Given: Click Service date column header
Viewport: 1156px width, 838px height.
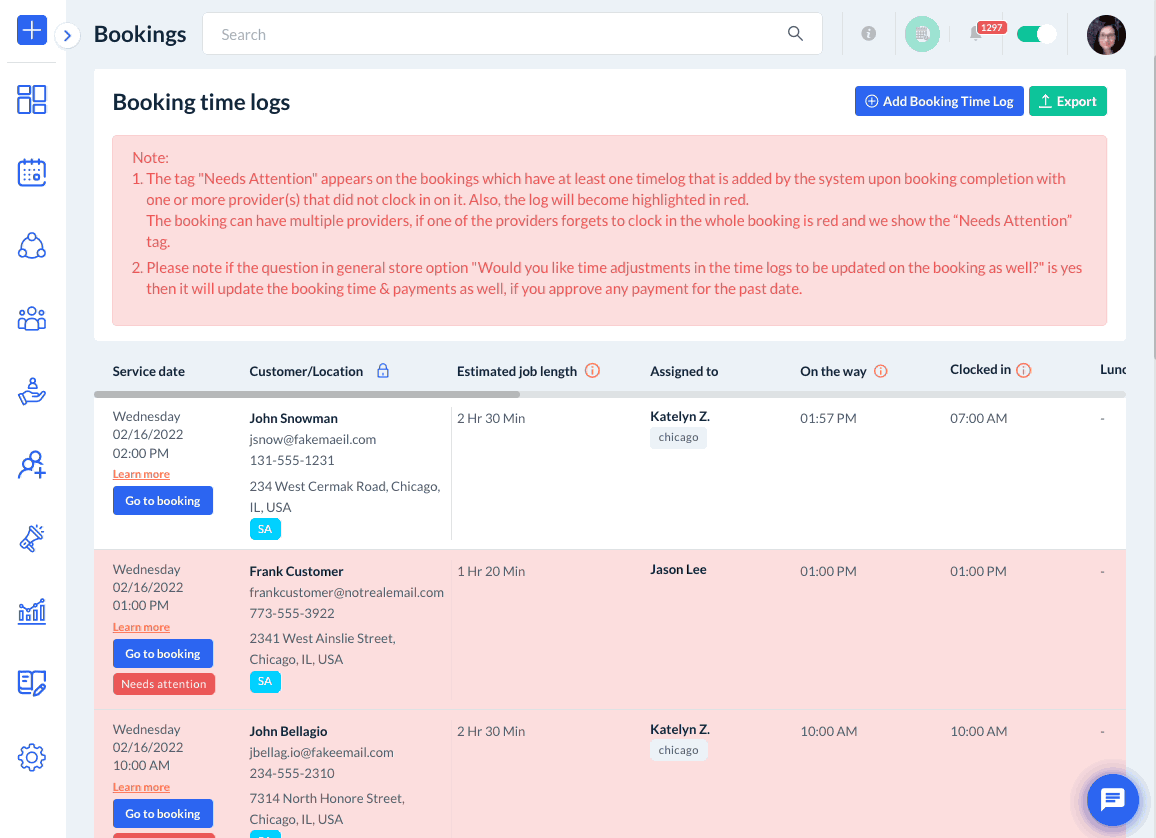Looking at the screenshot, I should click(149, 371).
